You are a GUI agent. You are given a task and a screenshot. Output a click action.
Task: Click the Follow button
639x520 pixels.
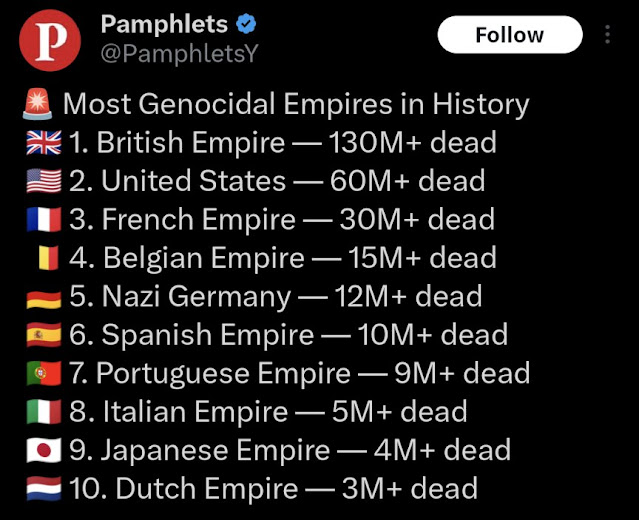(x=510, y=35)
